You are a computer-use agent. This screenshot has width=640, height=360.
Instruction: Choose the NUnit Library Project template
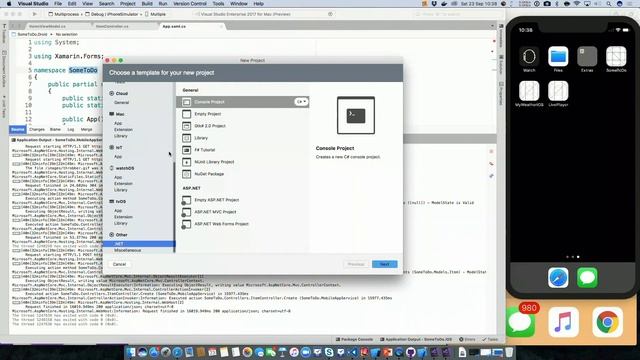(242, 162)
